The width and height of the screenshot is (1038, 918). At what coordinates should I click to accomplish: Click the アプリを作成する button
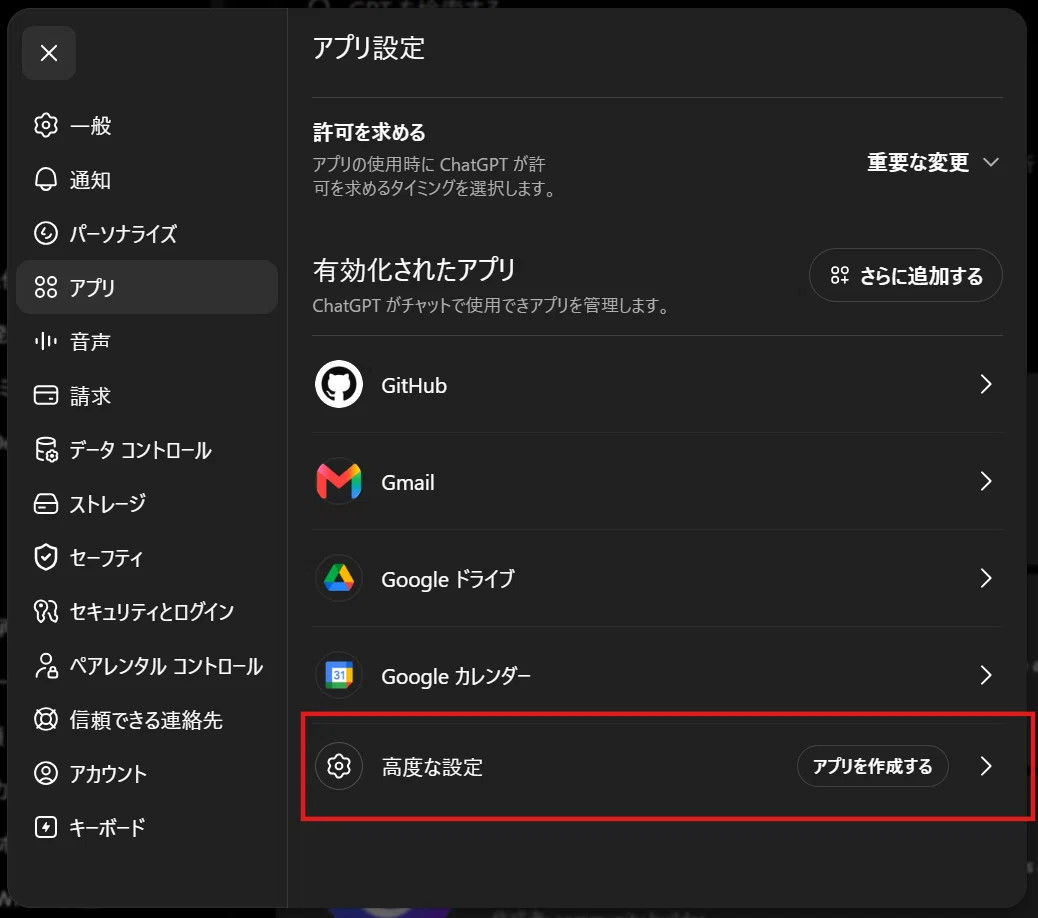(873, 766)
